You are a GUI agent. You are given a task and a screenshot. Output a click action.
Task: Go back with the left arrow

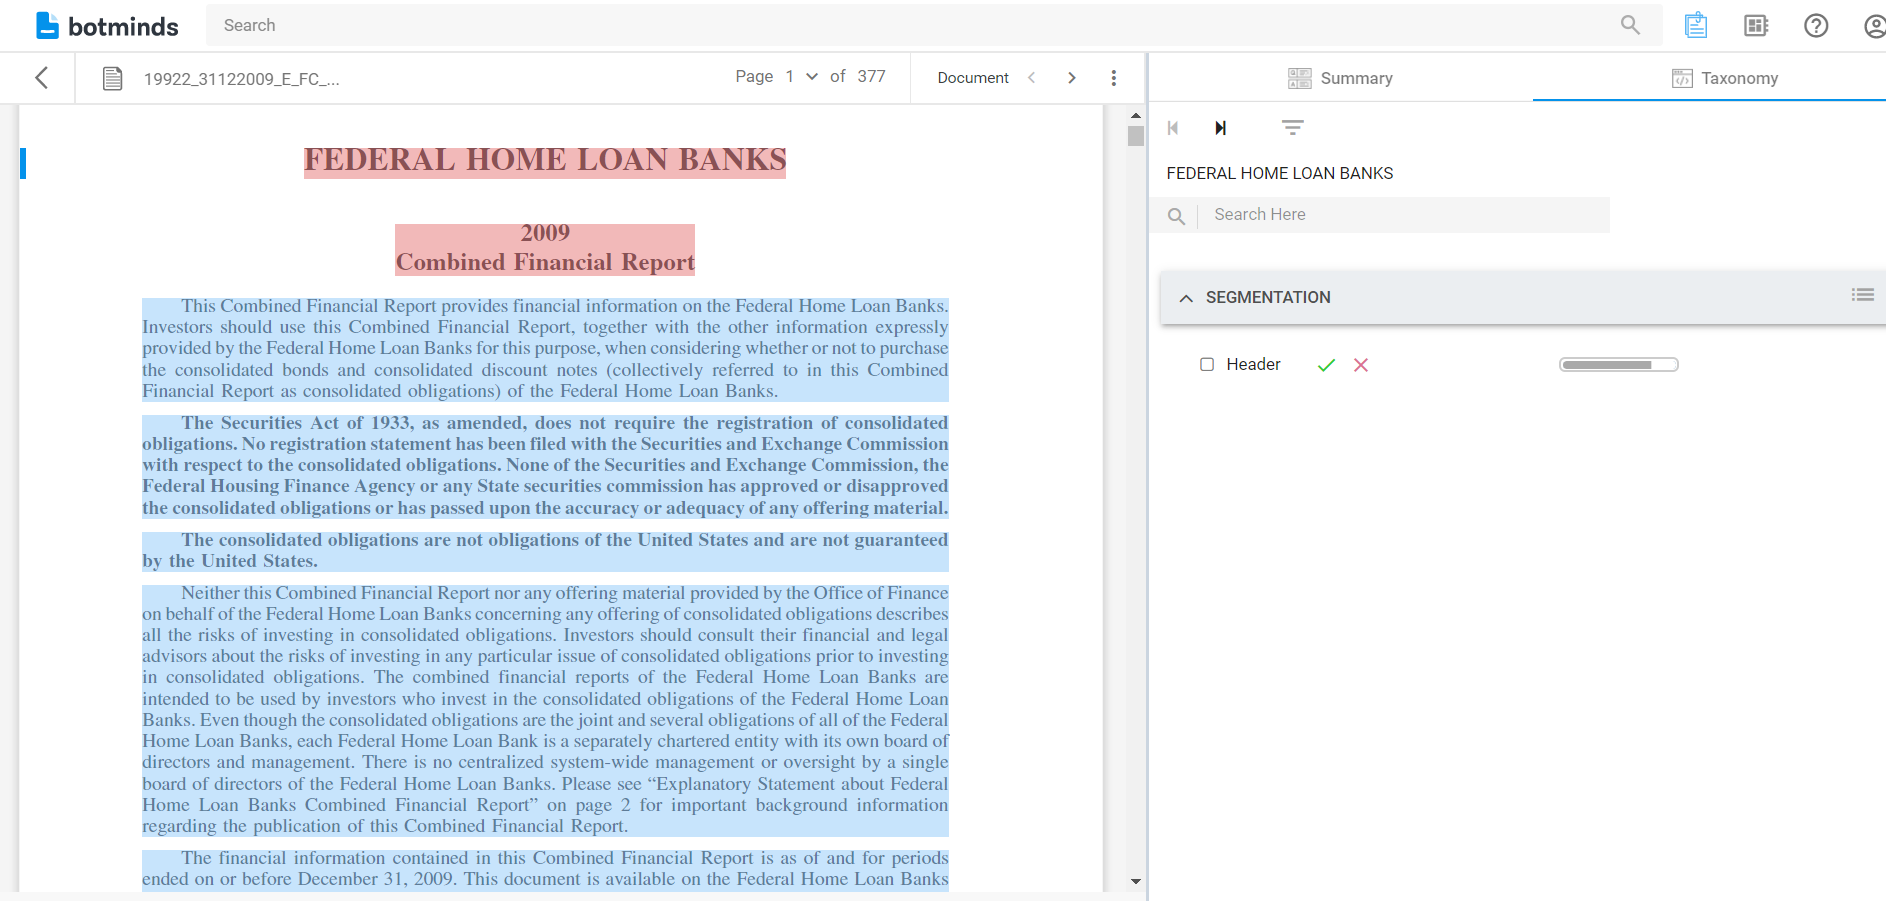click(41, 78)
